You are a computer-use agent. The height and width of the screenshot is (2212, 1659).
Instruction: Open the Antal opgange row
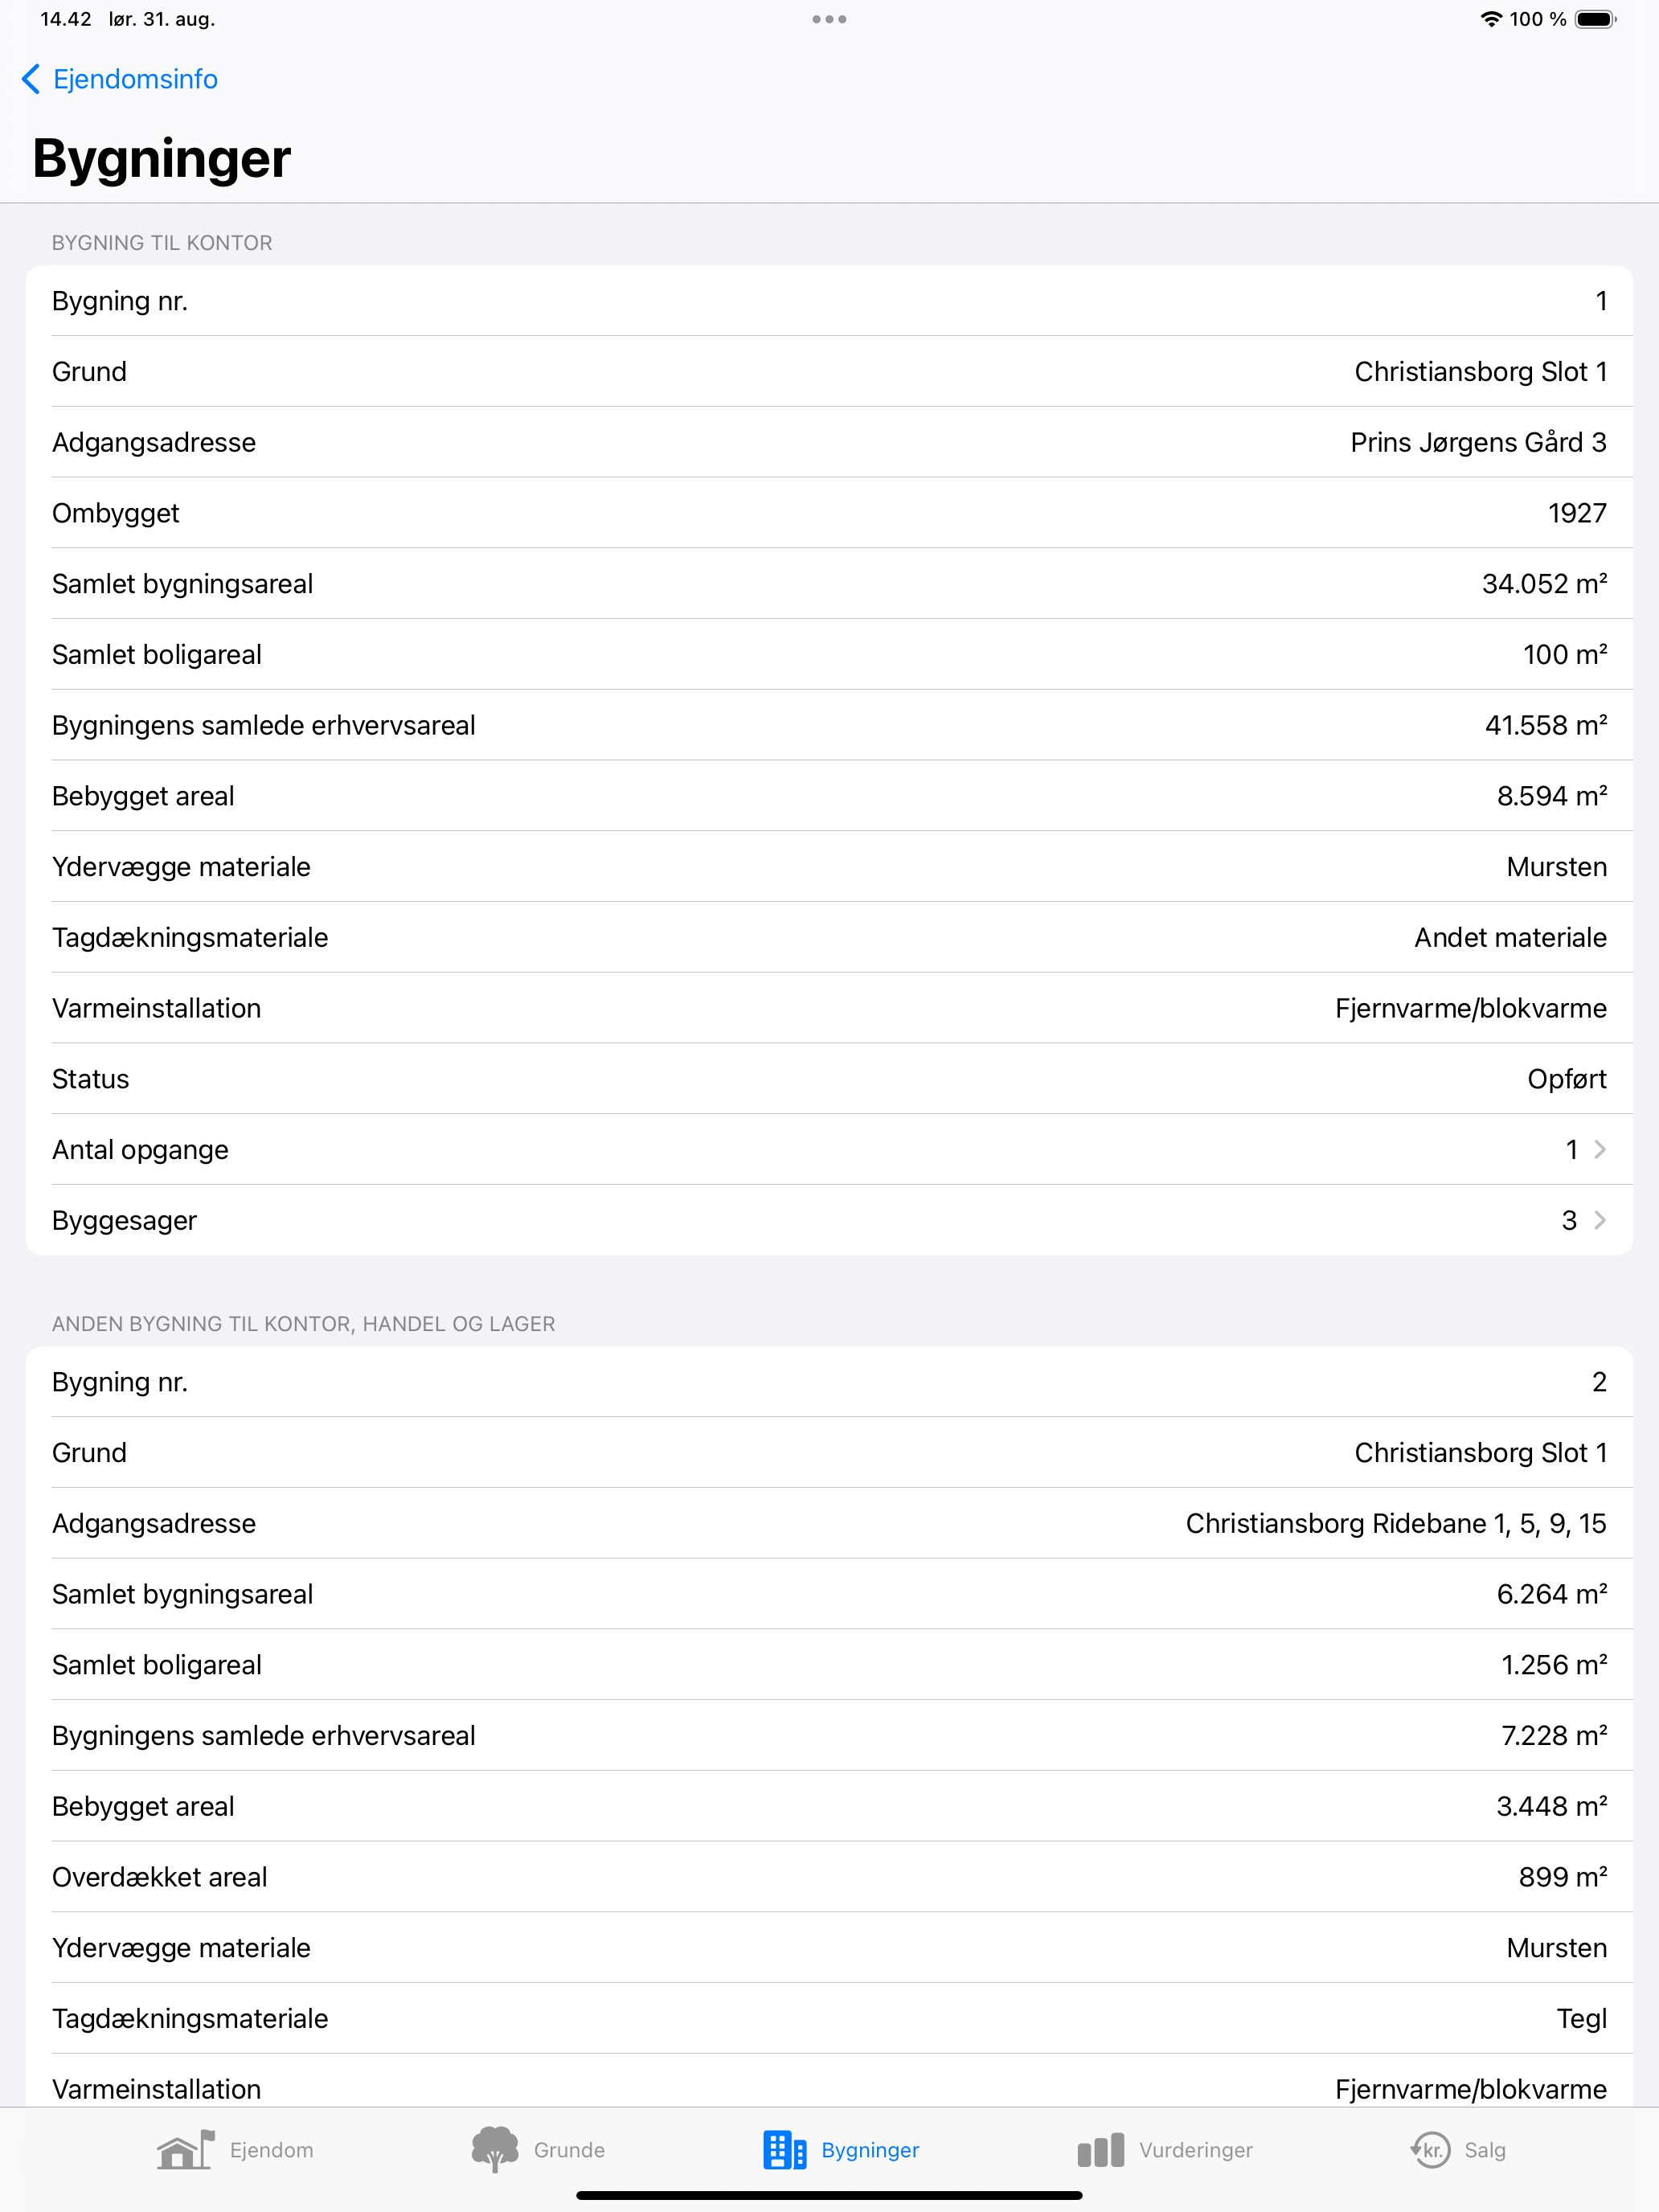pos(829,1150)
